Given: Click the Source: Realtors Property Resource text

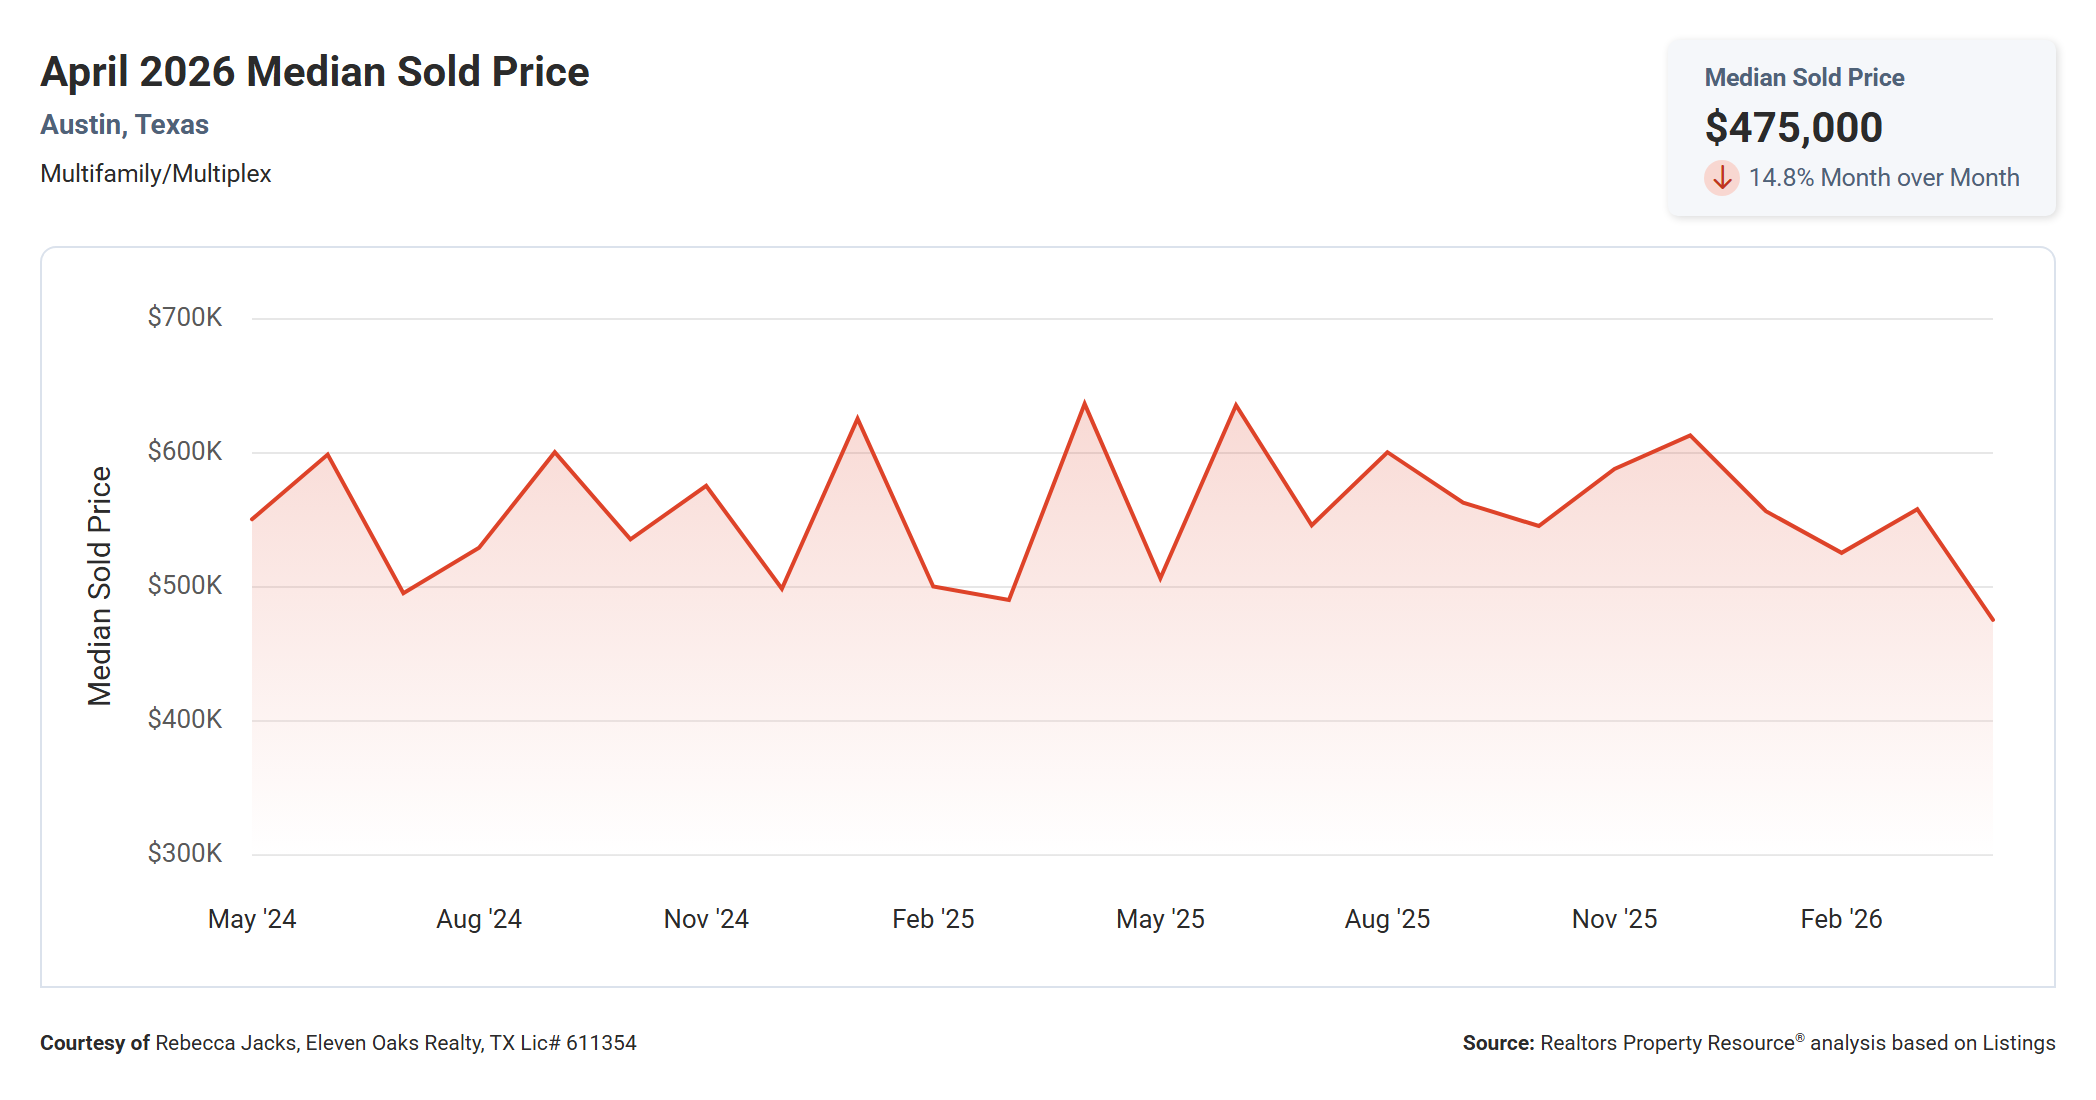Looking at the screenshot, I should click(1759, 1043).
